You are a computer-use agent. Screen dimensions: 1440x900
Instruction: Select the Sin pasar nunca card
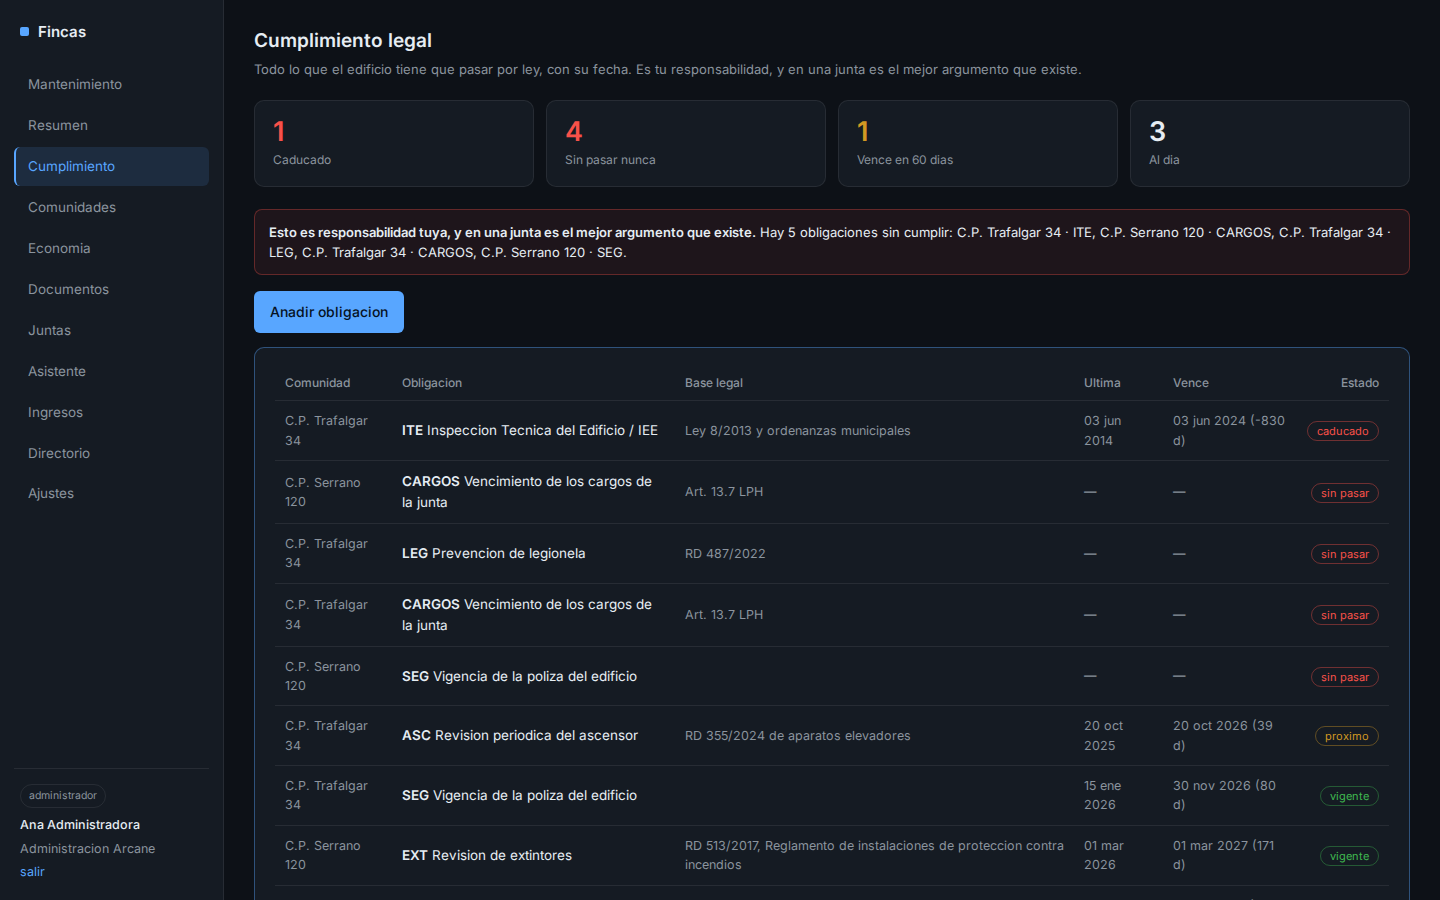686,143
